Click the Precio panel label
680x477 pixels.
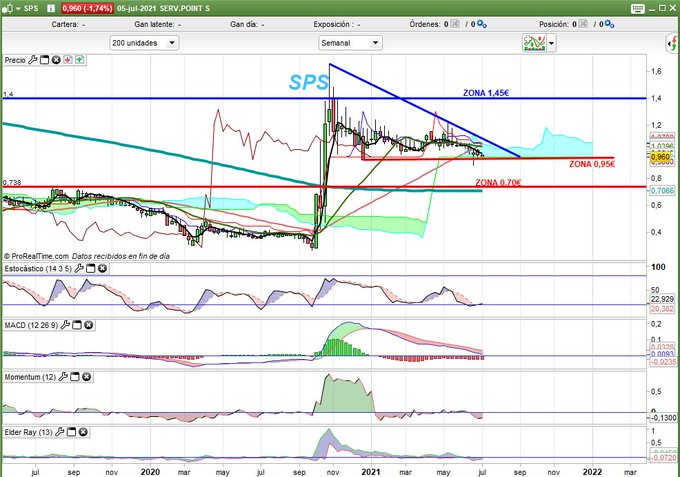coord(15,60)
